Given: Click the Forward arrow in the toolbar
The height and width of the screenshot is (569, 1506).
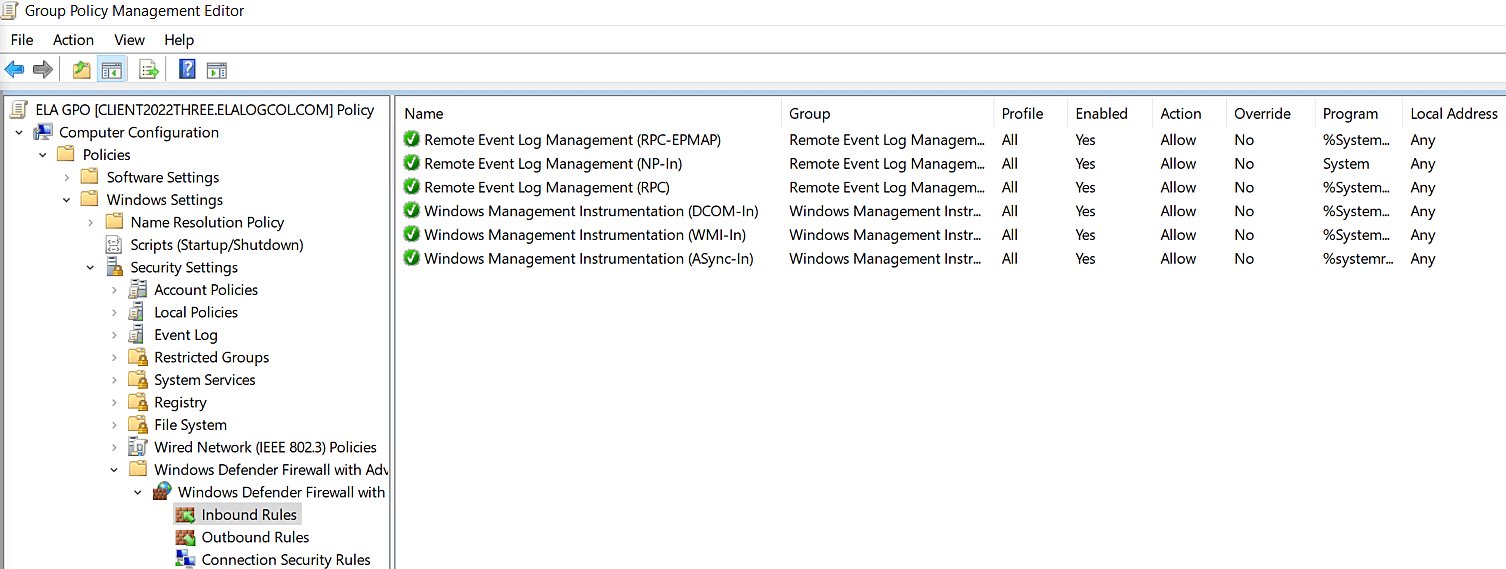Looking at the screenshot, I should click(x=43, y=69).
